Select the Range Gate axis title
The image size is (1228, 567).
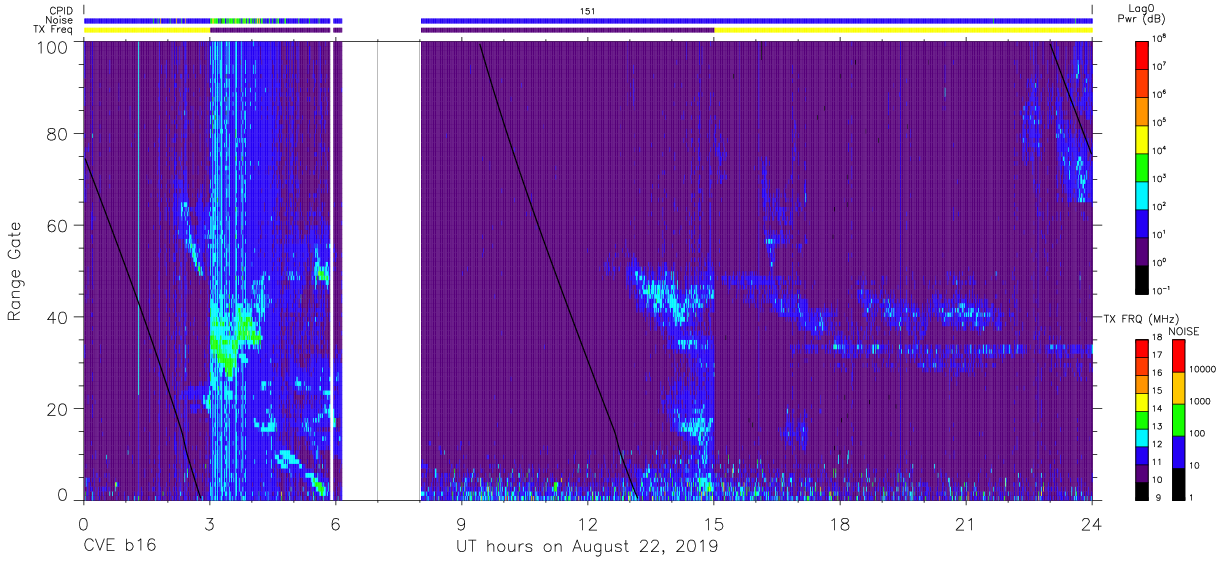tap(15, 271)
